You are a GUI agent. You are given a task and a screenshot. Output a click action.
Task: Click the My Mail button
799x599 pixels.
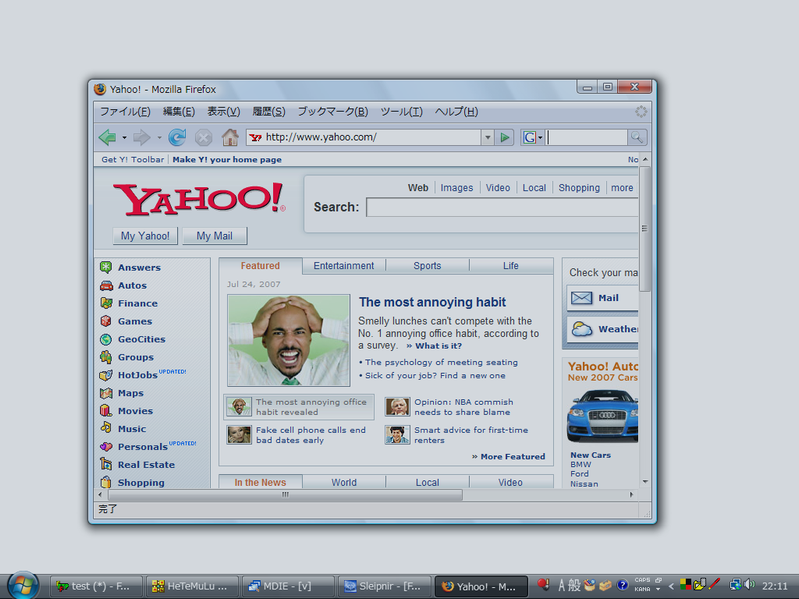coord(215,236)
